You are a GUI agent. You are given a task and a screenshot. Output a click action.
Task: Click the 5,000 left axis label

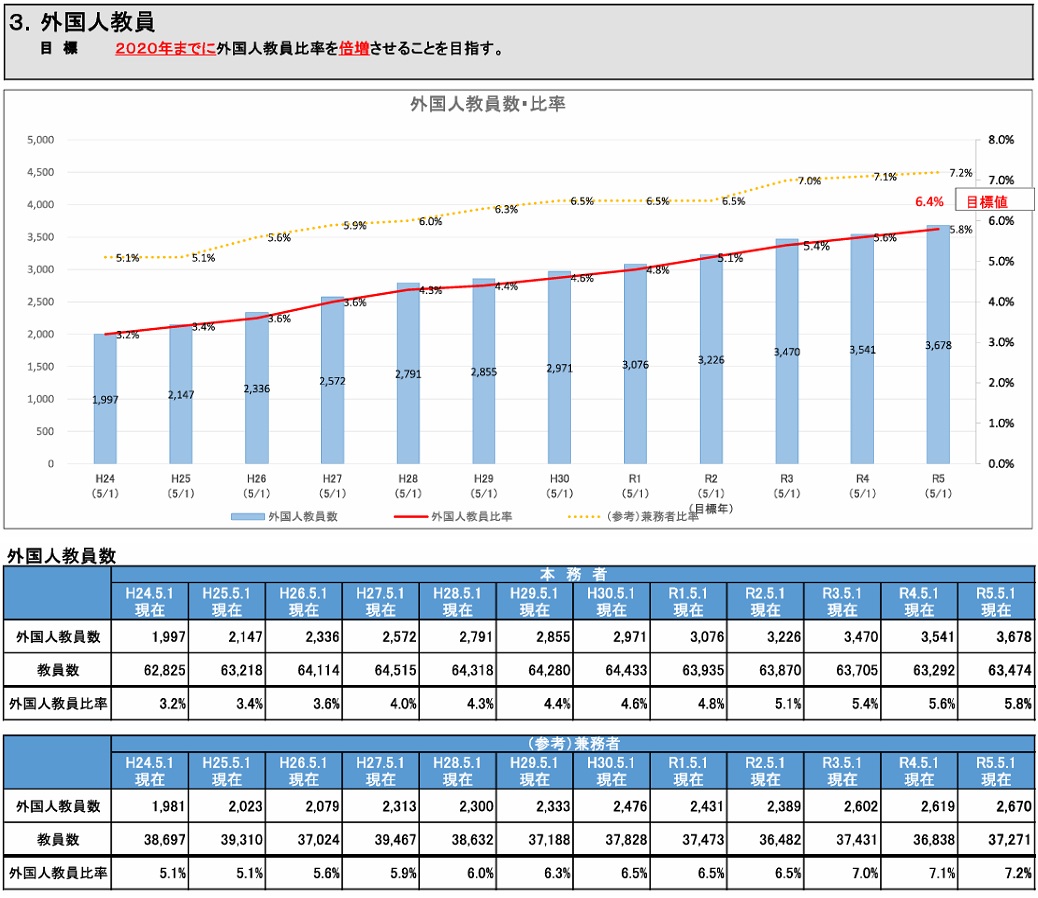pos(40,140)
